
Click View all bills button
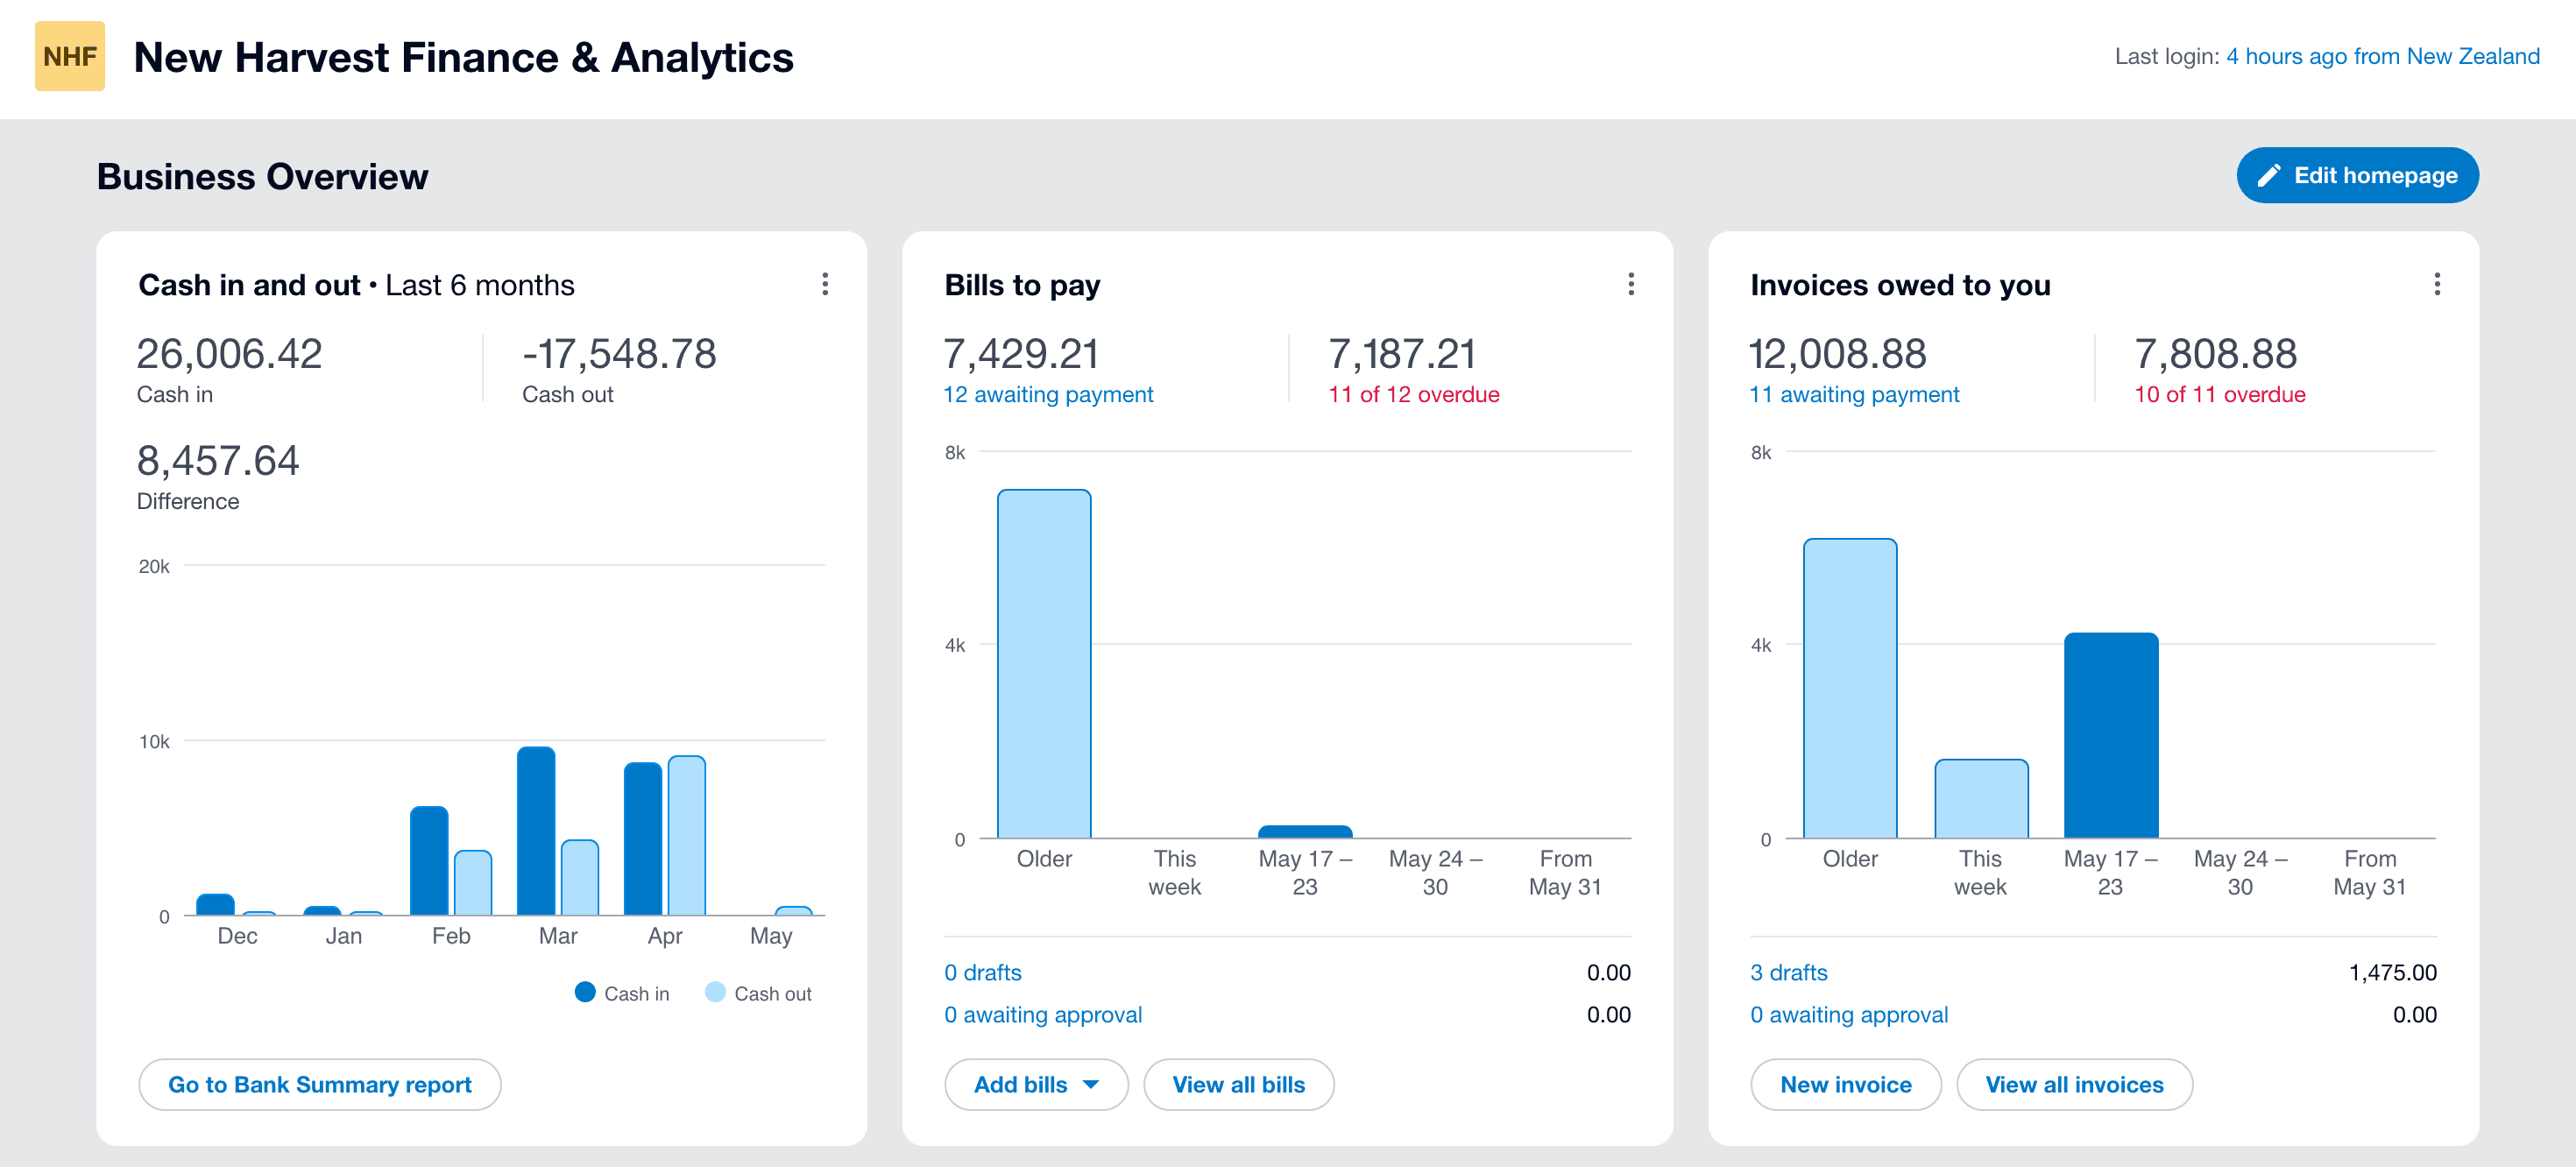coord(1238,1084)
